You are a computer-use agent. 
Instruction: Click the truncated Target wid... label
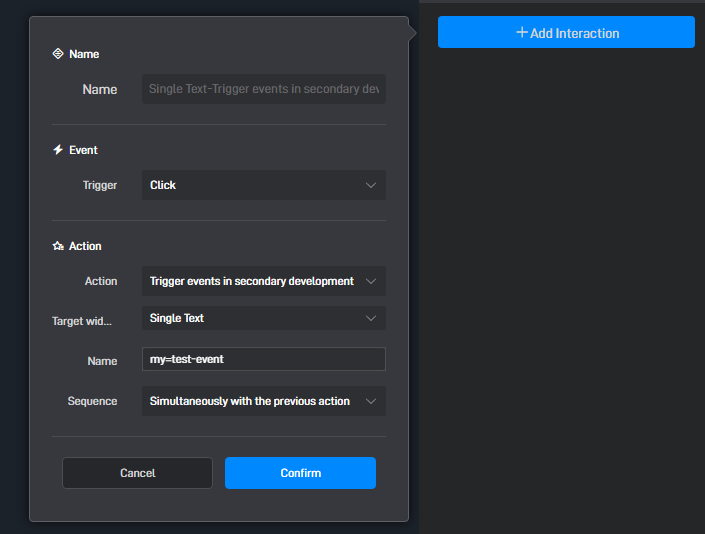[82, 321]
